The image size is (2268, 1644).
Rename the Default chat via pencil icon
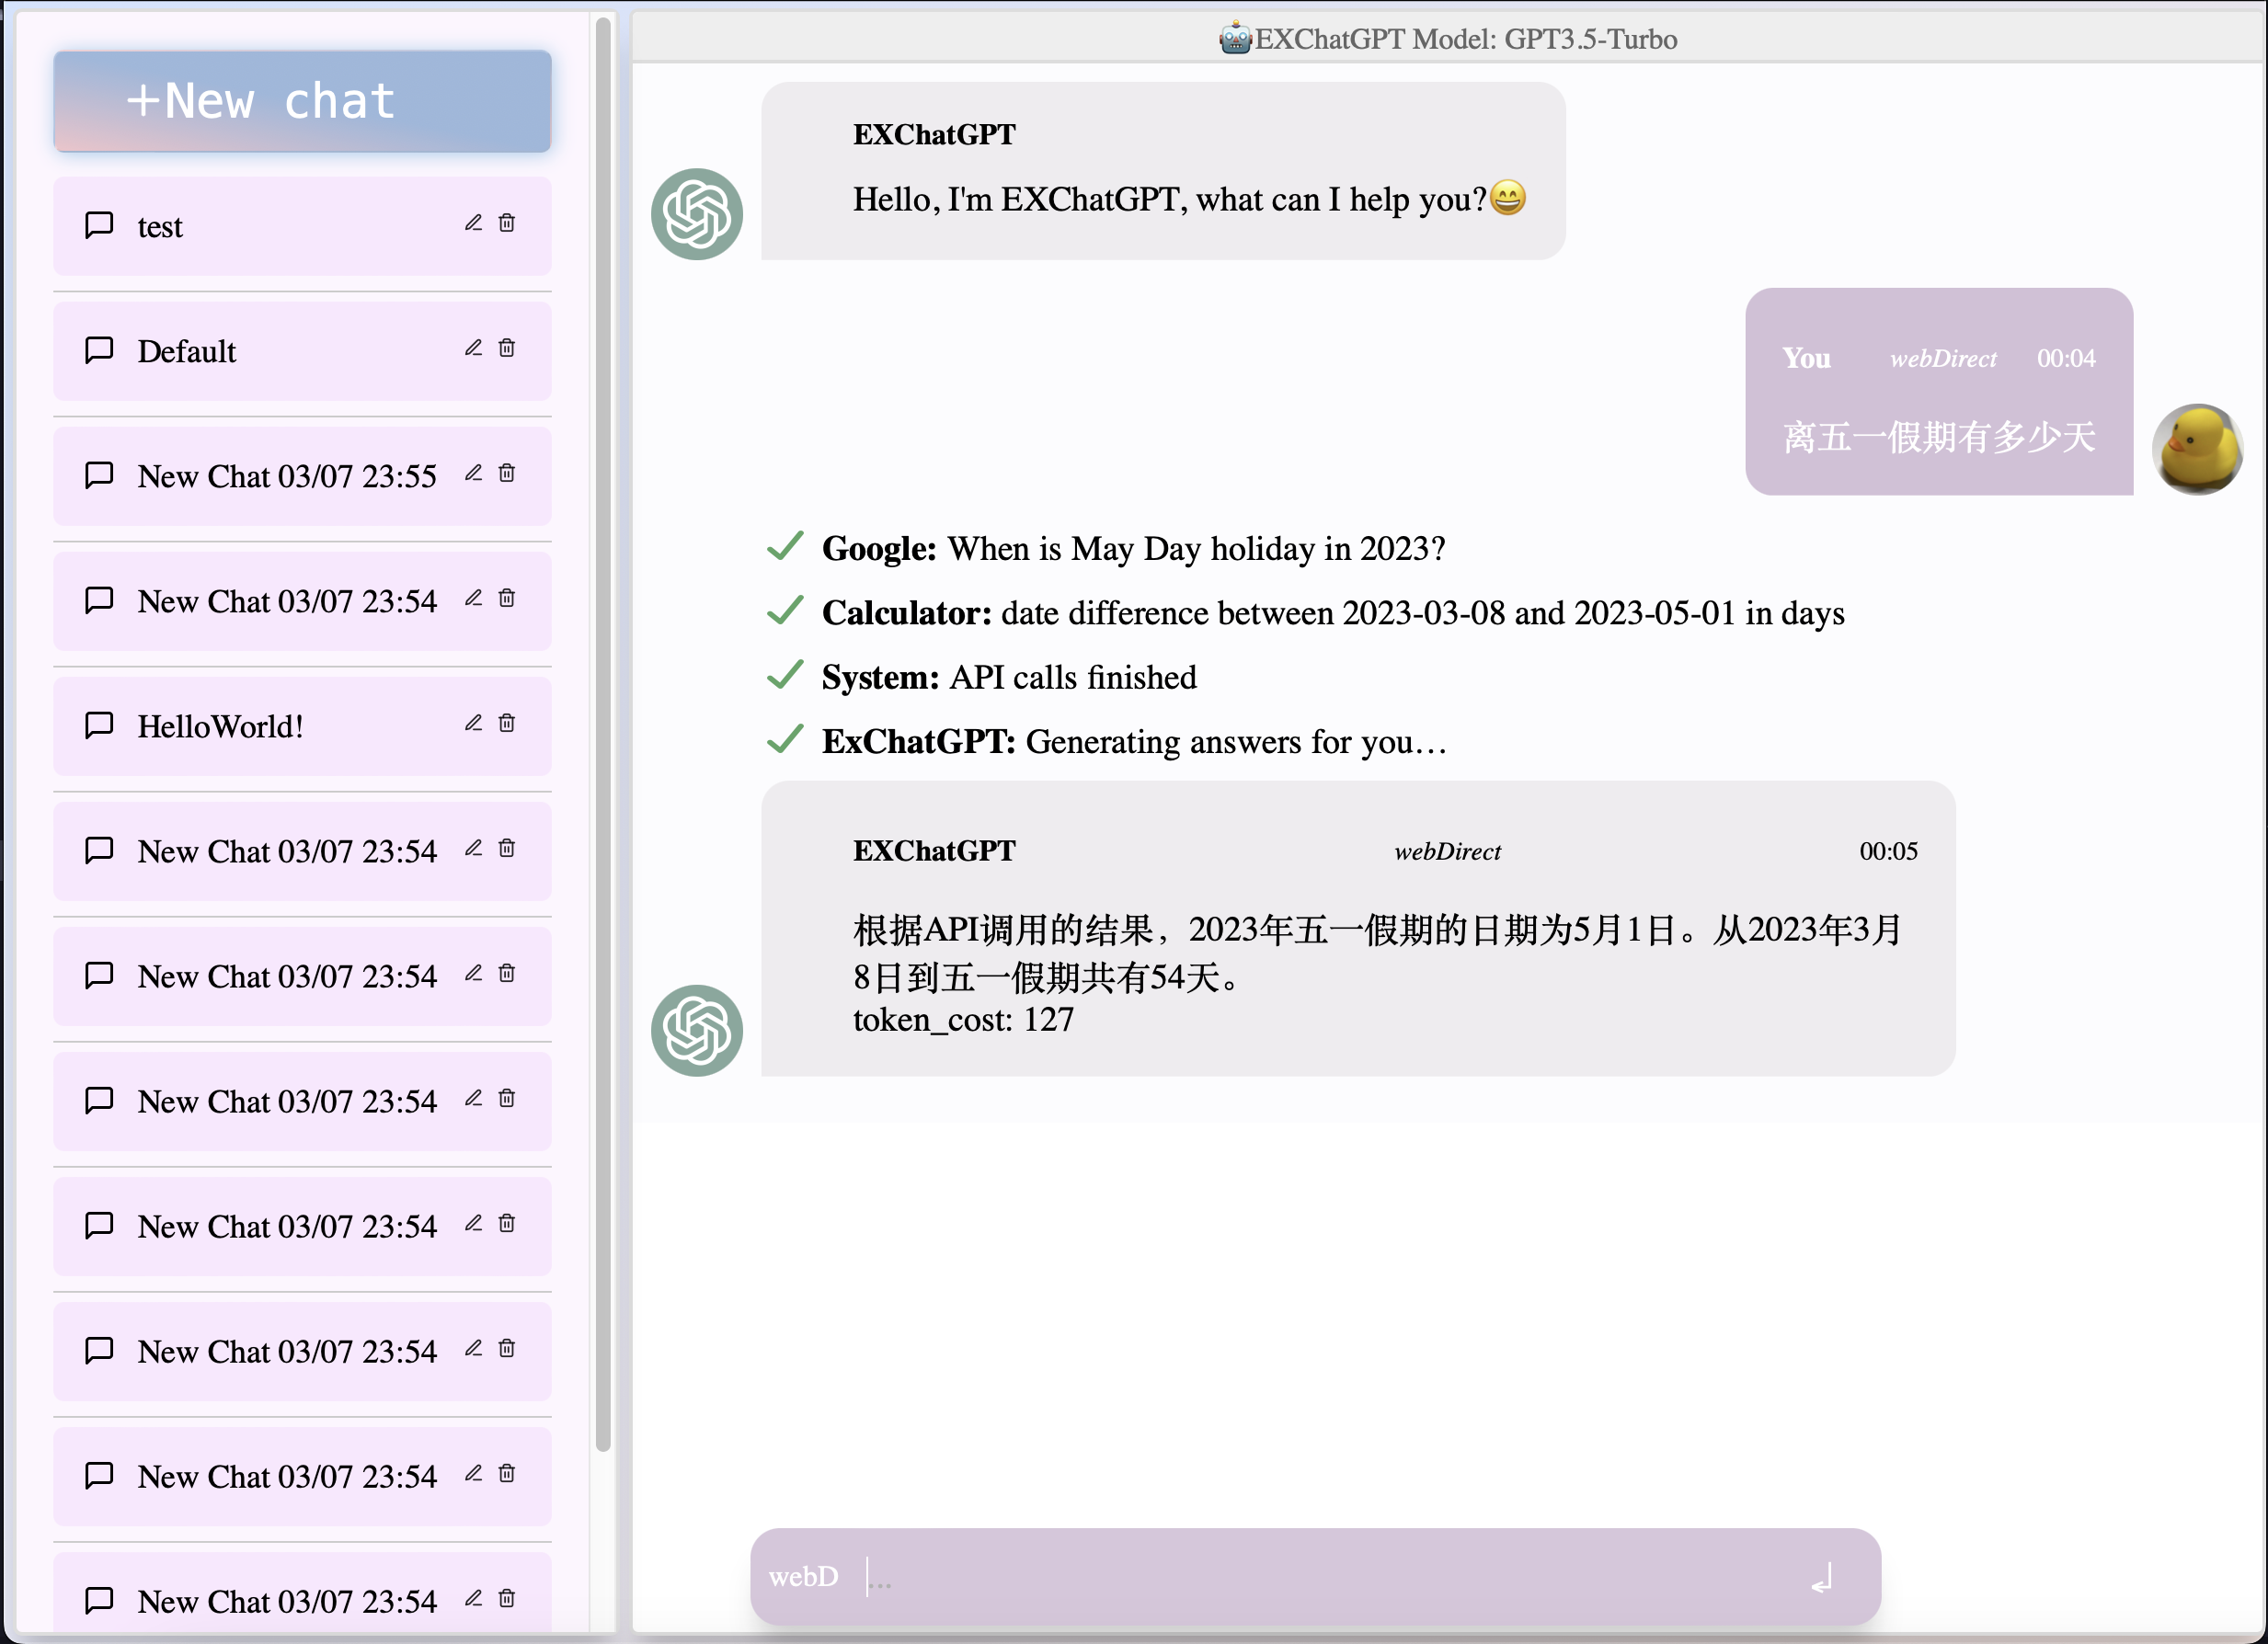click(473, 348)
